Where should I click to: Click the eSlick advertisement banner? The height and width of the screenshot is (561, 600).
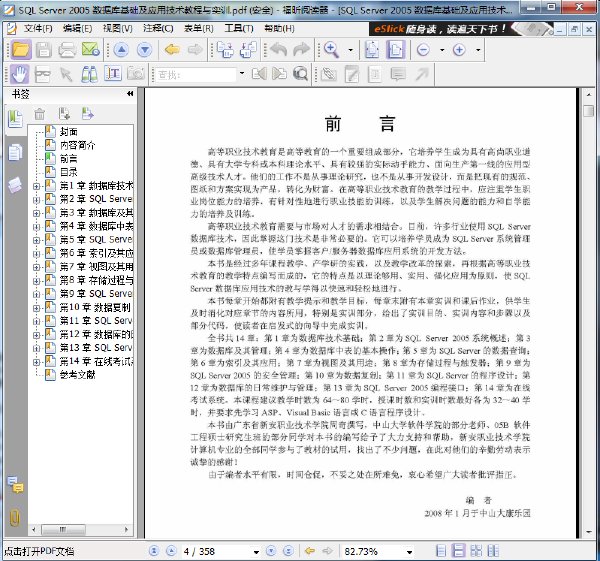460,29
